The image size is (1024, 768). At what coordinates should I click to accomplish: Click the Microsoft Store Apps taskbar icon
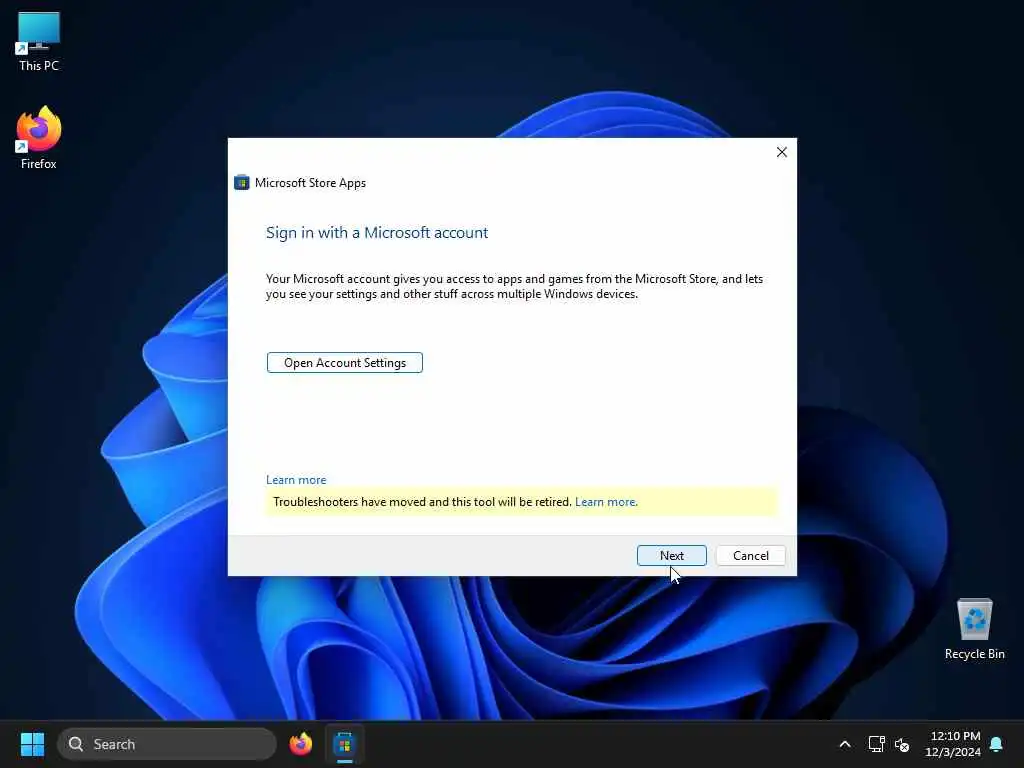pyautogui.click(x=344, y=744)
